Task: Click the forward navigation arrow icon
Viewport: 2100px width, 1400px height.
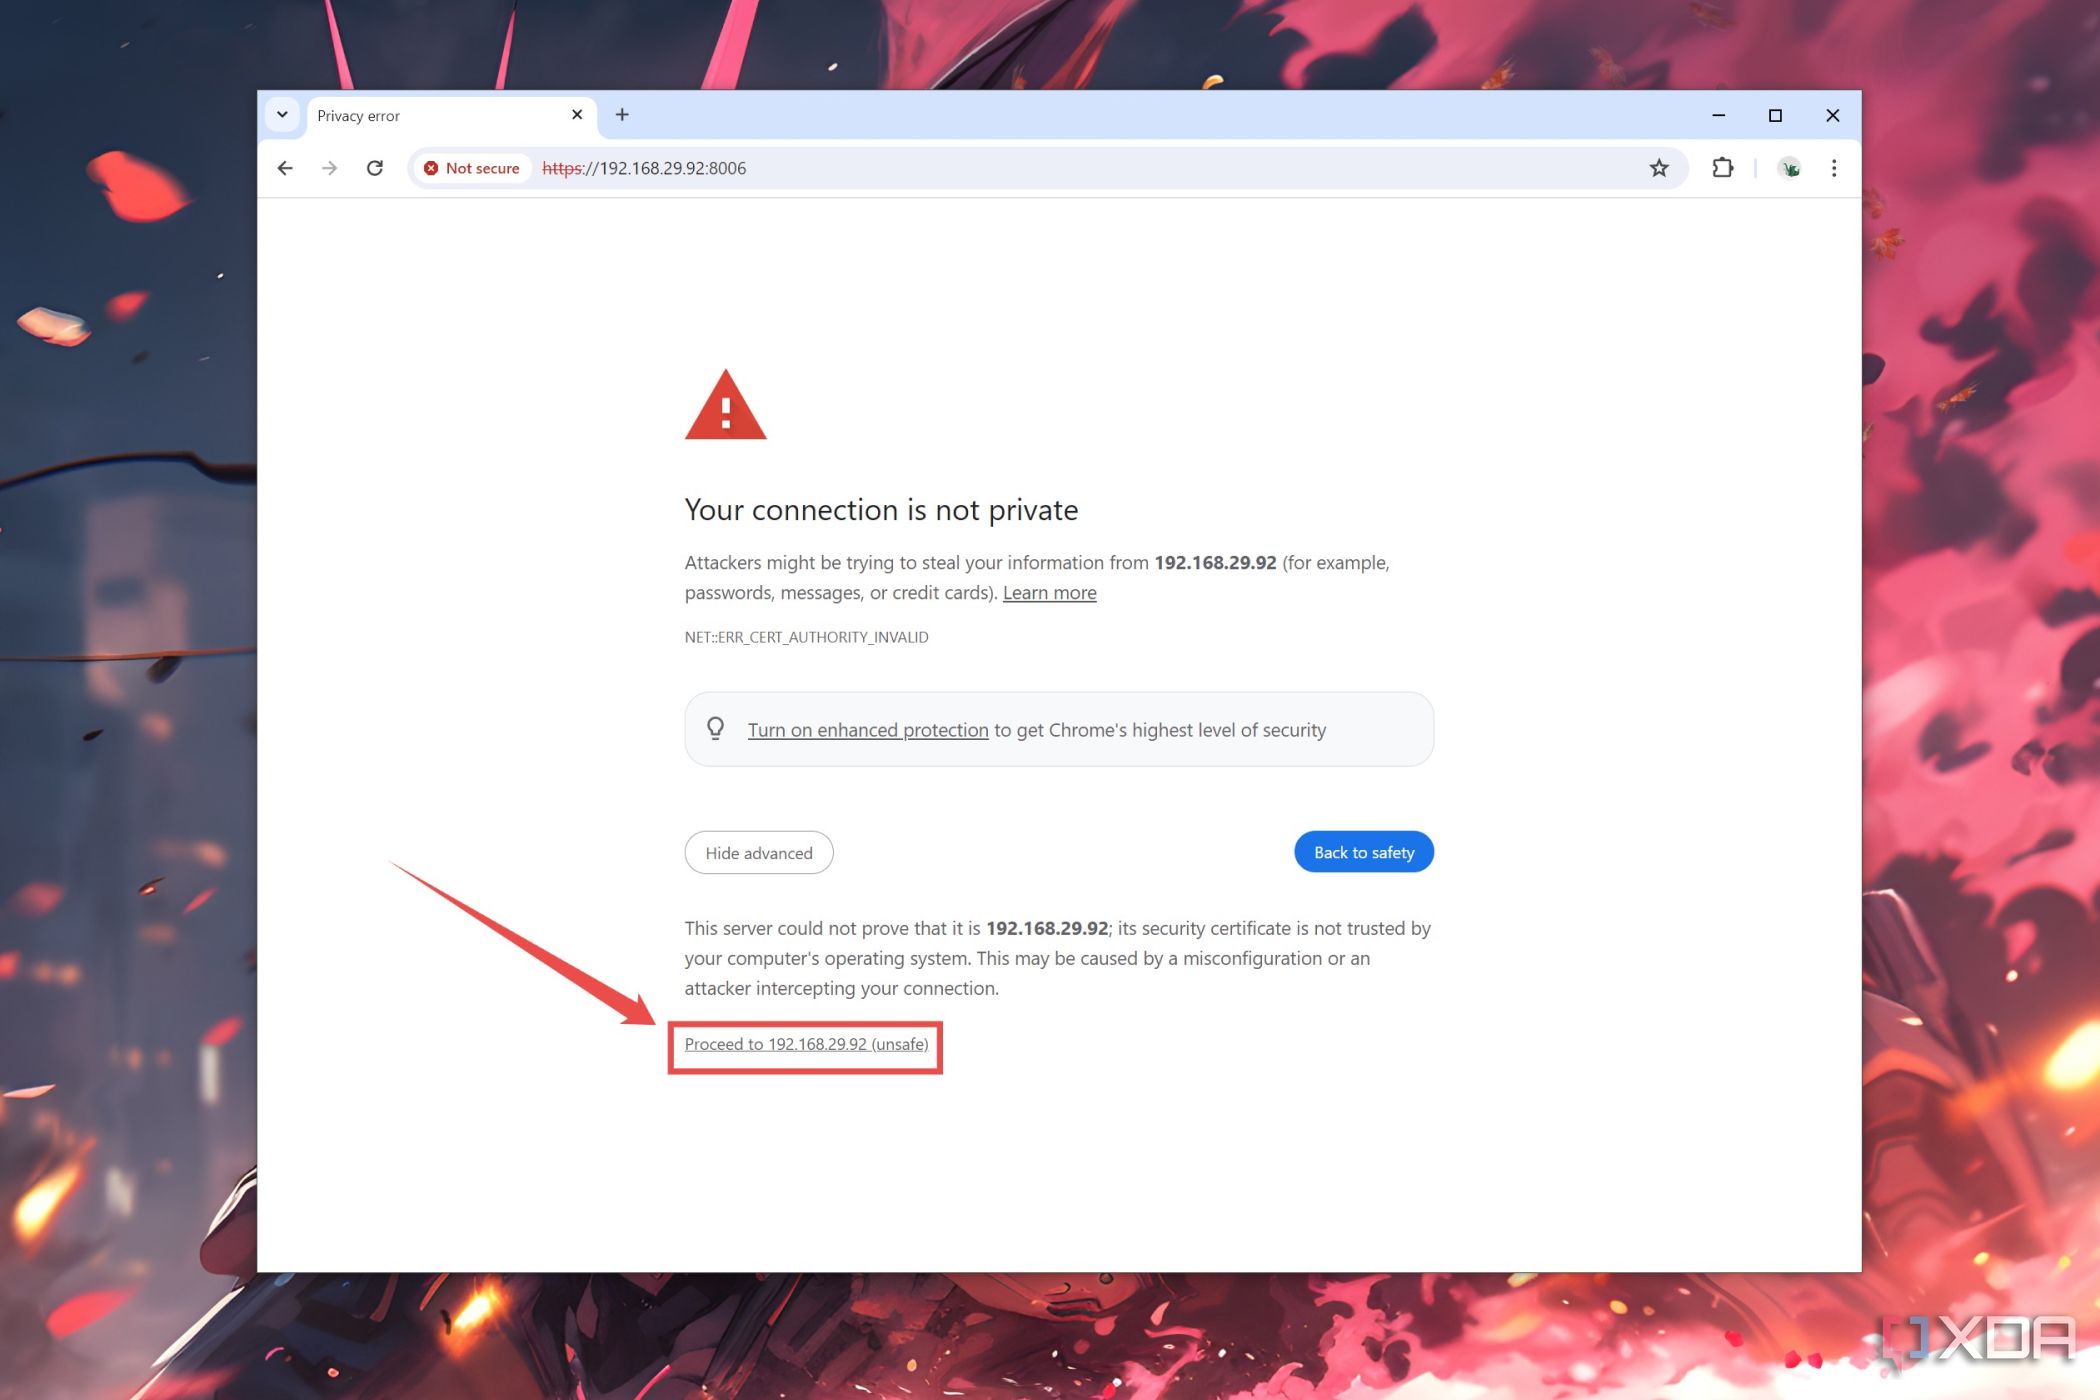Action: 330,167
